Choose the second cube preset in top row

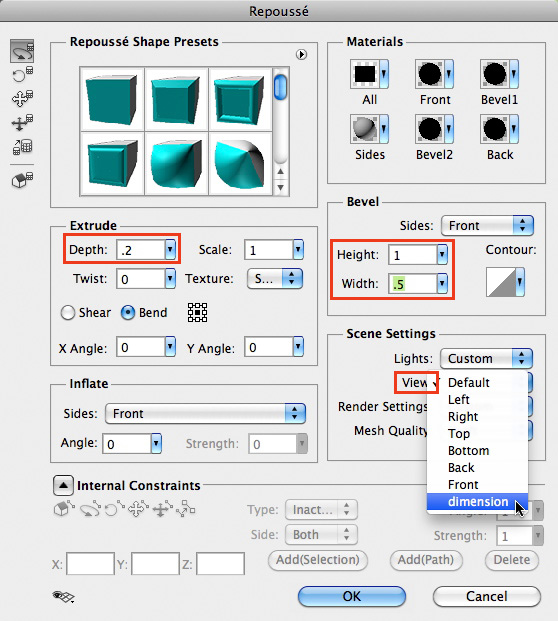(176, 99)
